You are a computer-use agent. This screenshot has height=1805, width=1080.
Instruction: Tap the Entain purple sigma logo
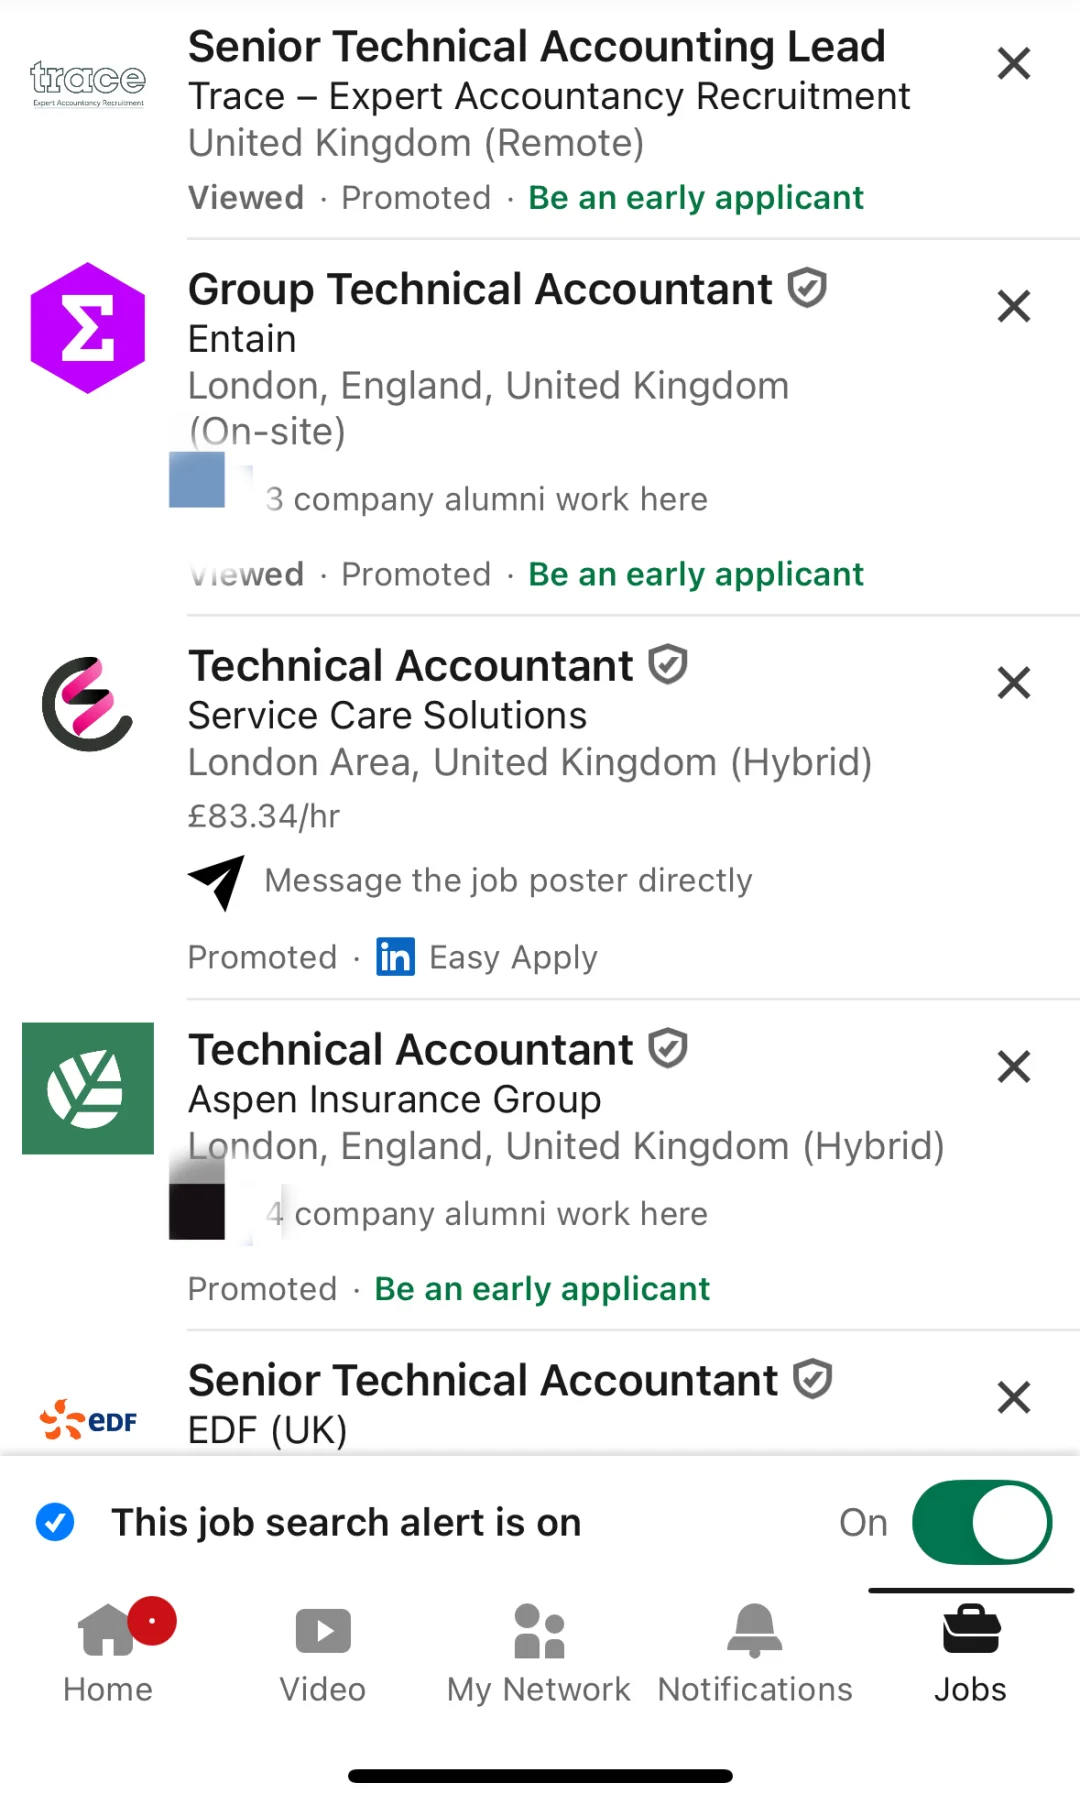(x=88, y=328)
